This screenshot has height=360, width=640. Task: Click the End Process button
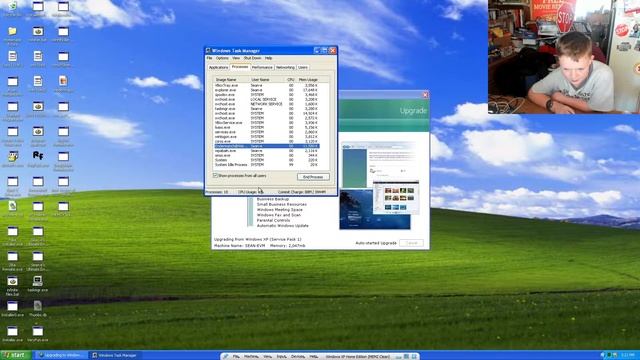313,177
